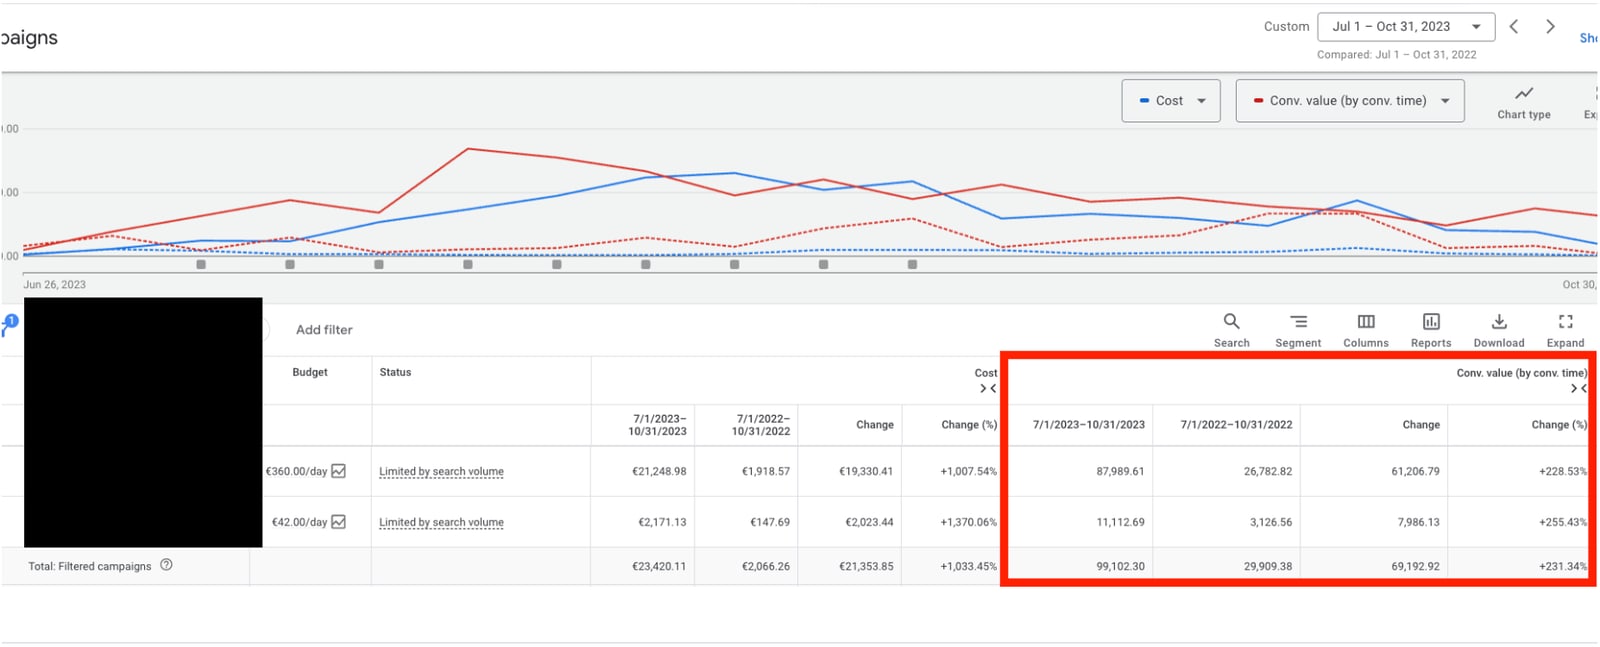Open the Search tool in table toolbar
The width and height of the screenshot is (1600, 647).
(x=1231, y=330)
